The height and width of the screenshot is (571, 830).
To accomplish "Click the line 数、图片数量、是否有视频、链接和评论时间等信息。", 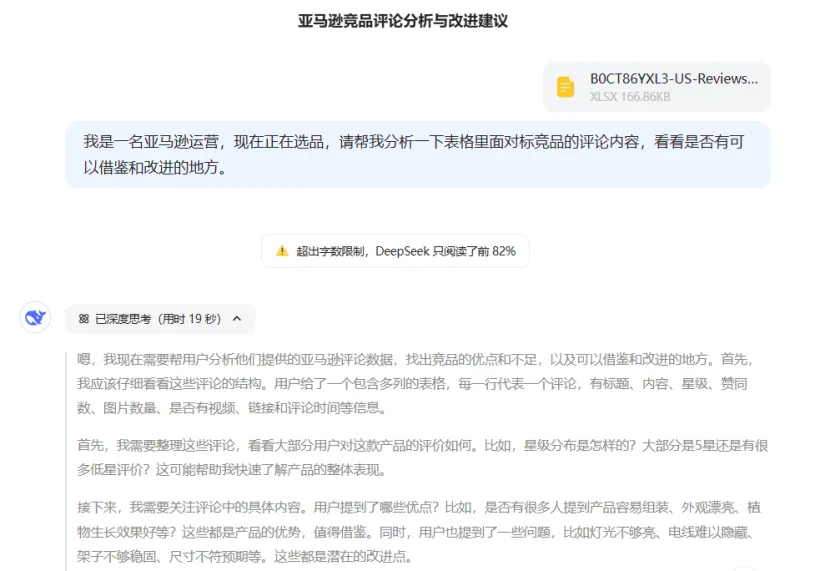I will pyautogui.click(x=231, y=408).
